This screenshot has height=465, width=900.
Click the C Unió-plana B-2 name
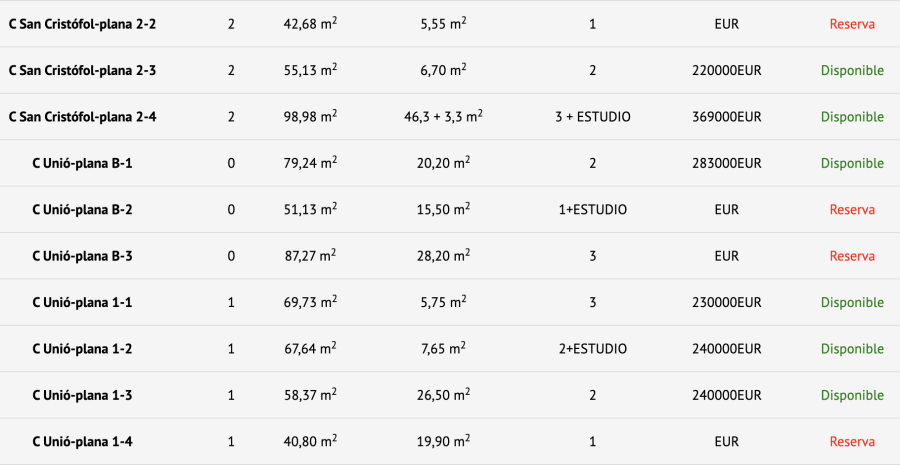82,210
